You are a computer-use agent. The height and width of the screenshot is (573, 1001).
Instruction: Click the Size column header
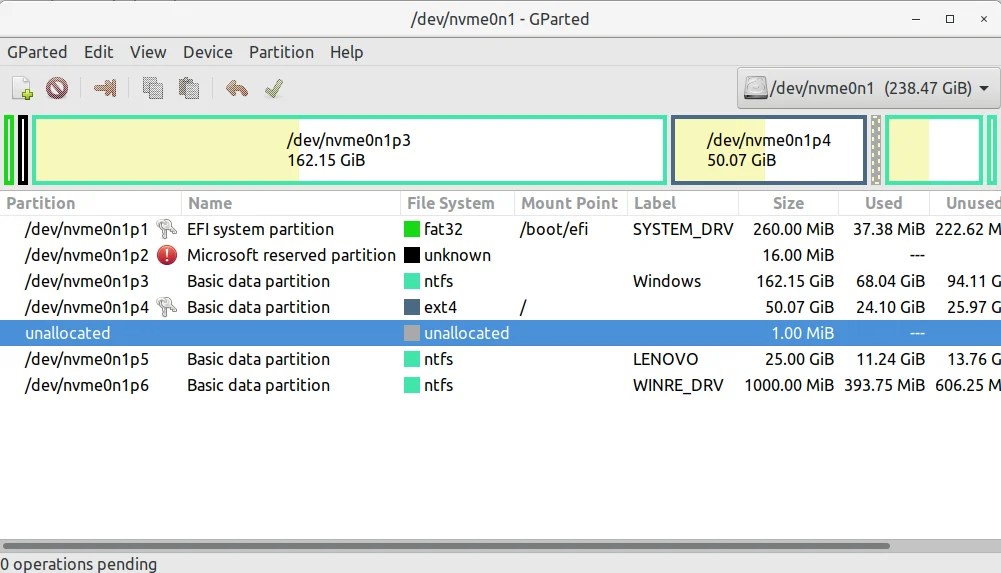tap(788, 203)
